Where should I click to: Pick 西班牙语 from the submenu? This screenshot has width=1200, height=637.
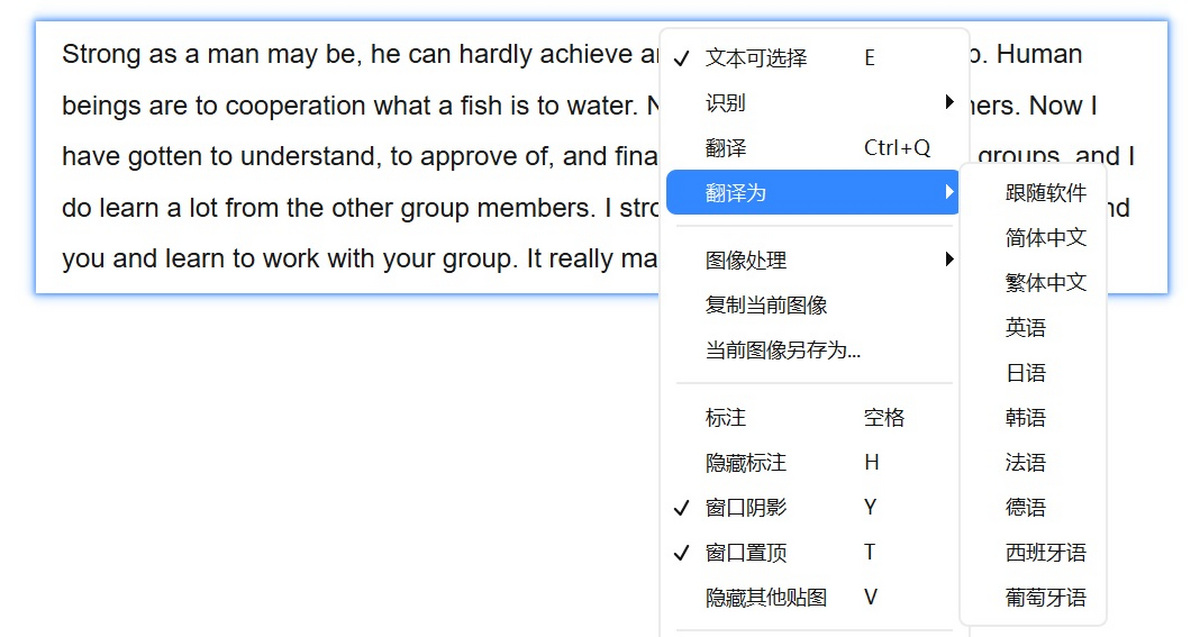tap(1046, 553)
